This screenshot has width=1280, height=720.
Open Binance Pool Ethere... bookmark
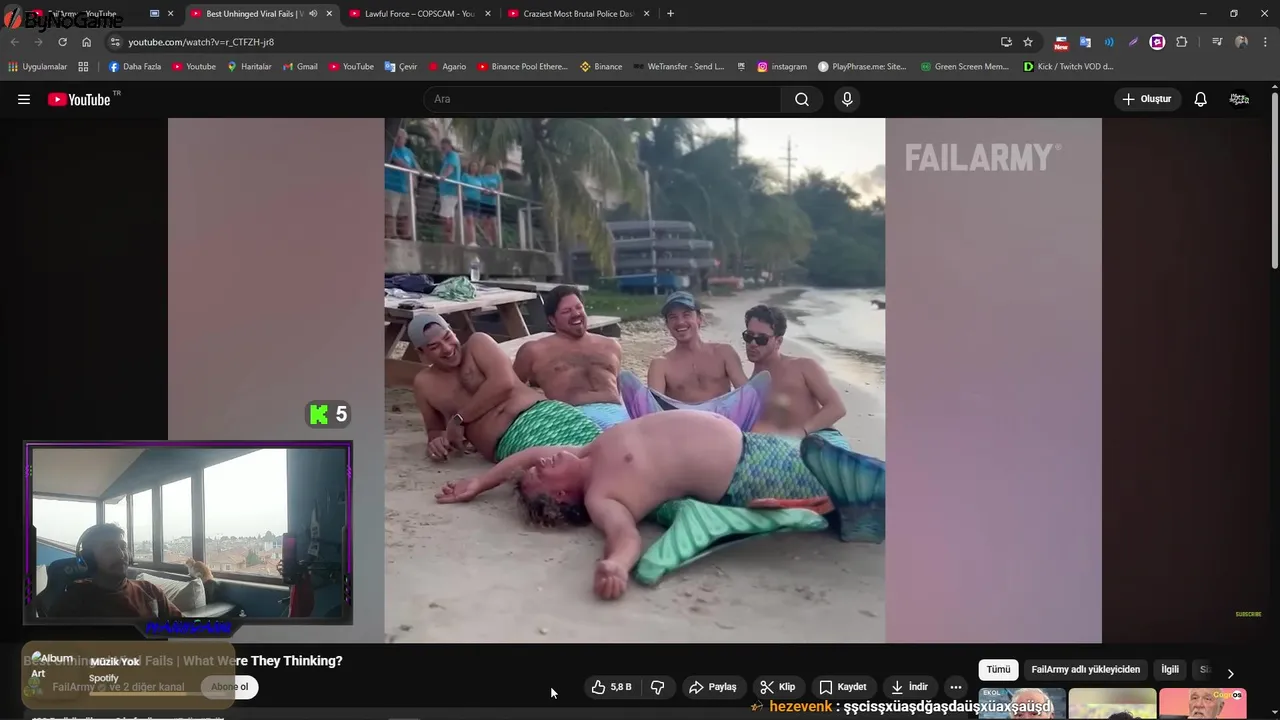pos(522,67)
